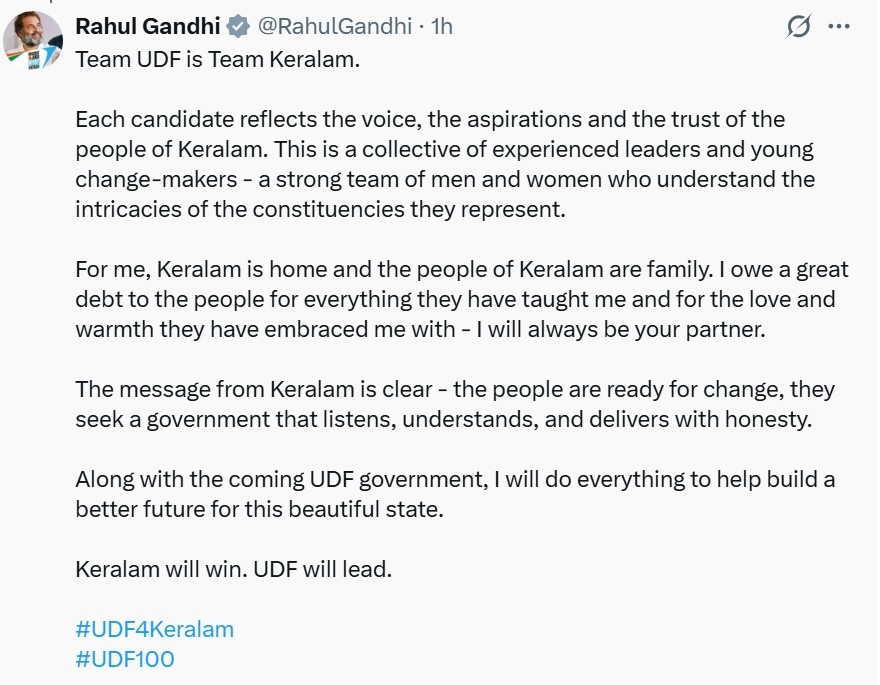Click the line 'Keralam will win. UDF will lead.'
Viewport: 880px width, 685px height.
(x=234, y=569)
